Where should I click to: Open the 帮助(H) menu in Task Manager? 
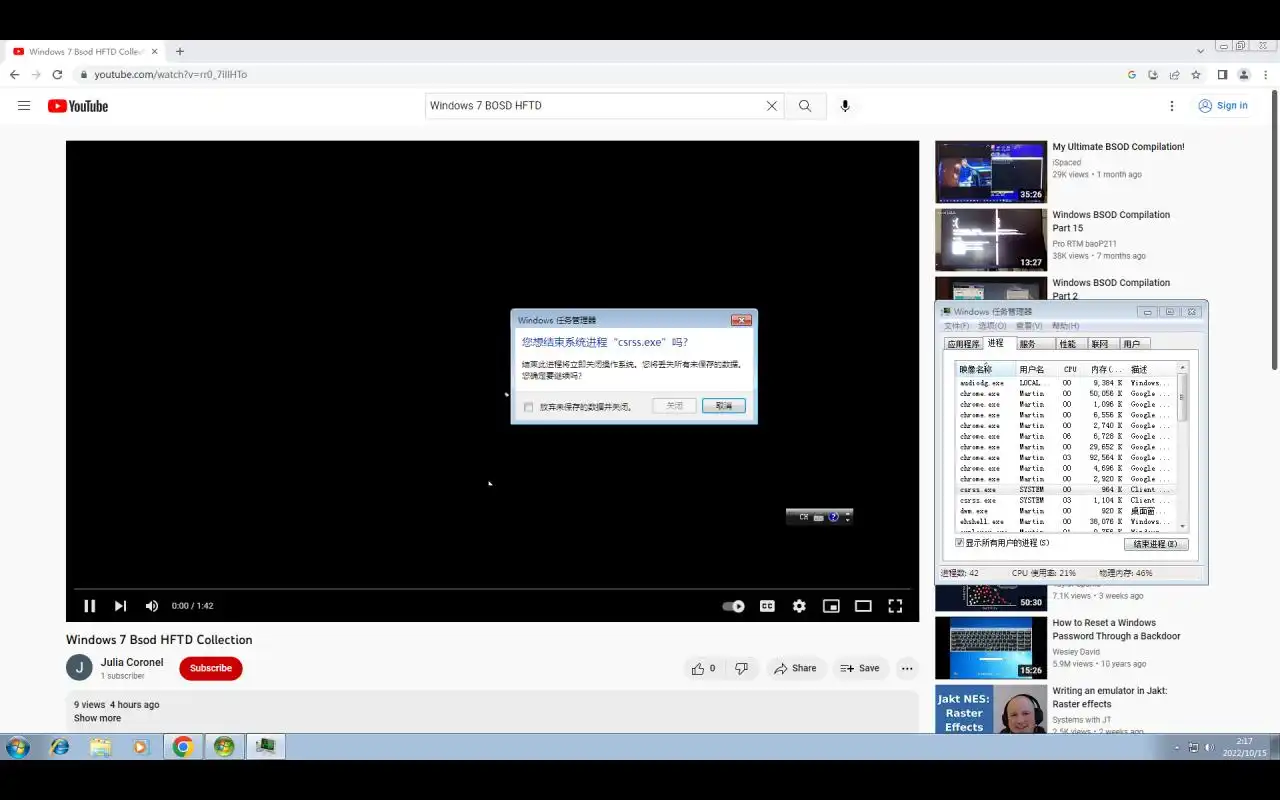point(1064,326)
